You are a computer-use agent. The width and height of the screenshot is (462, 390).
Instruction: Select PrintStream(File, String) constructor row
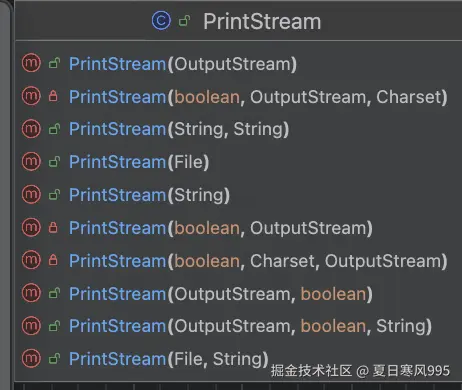click(238, 359)
